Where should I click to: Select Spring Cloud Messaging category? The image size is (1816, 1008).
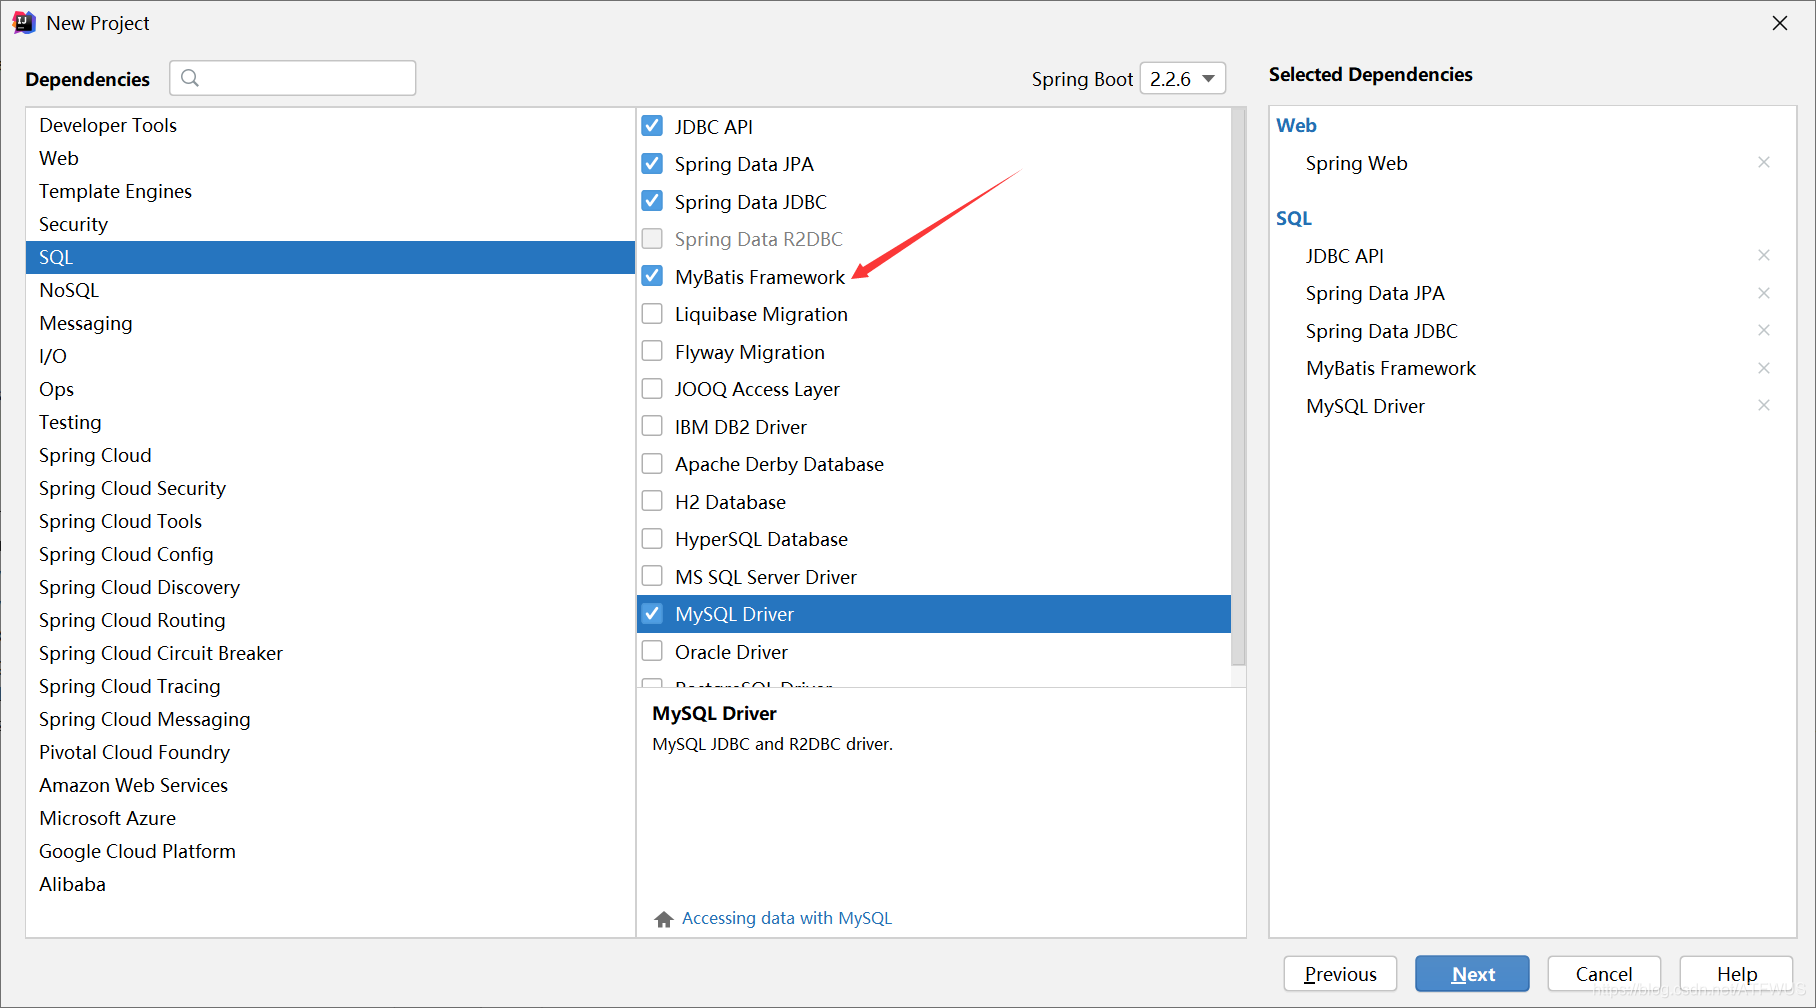pyautogui.click(x=330, y=719)
